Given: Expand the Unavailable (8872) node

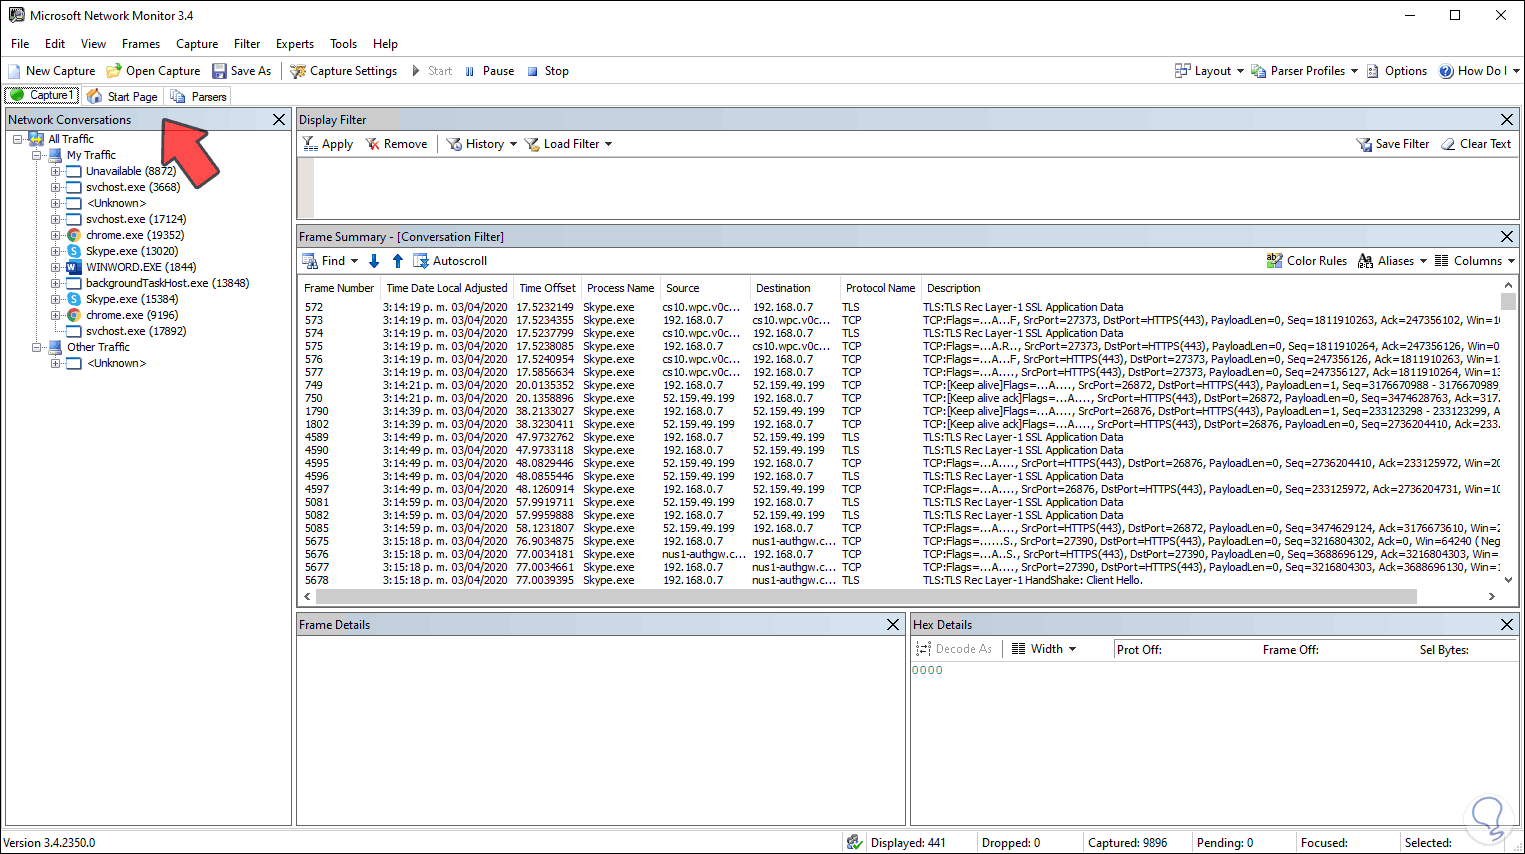Looking at the screenshot, I should [56, 171].
